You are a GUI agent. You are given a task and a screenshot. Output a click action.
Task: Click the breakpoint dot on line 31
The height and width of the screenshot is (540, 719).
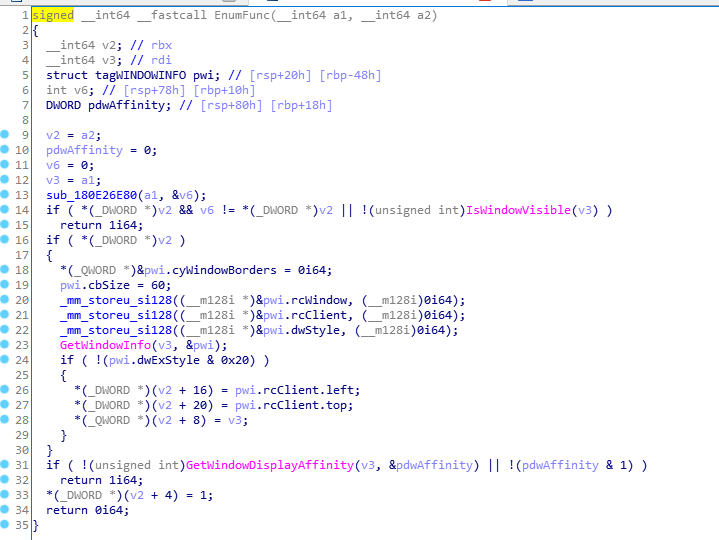coord(6,464)
